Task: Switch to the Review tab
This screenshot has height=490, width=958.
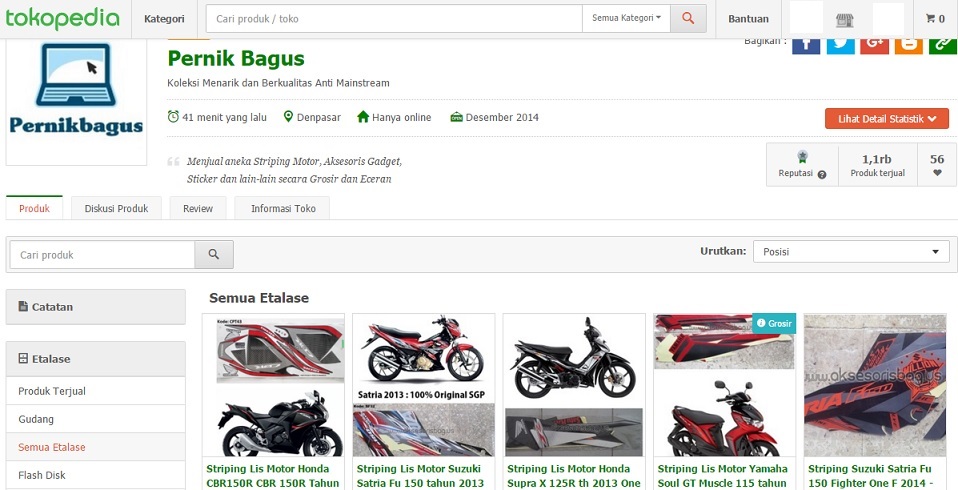Action: coord(198,208)
